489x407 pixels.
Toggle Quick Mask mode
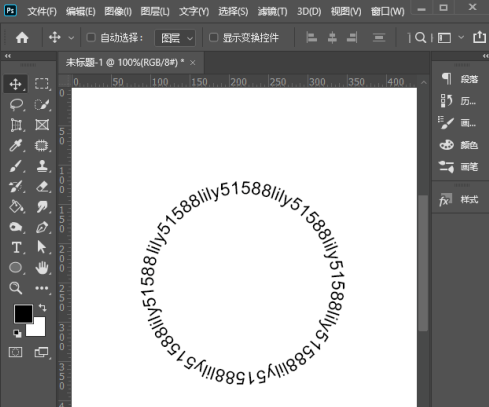point(16,352)
